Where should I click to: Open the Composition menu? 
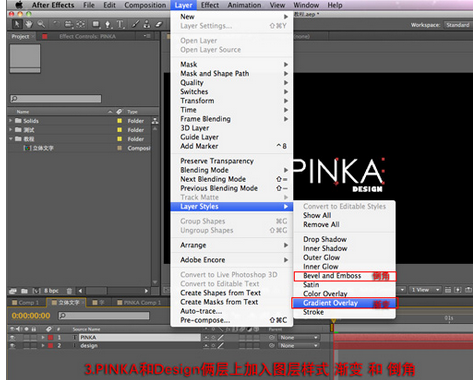[145, 5]
